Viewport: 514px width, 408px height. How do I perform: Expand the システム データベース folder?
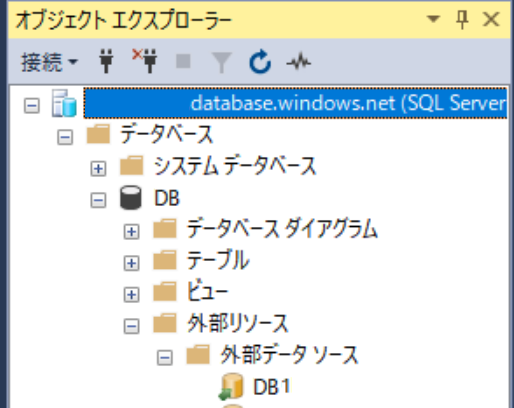pos(98,169)
